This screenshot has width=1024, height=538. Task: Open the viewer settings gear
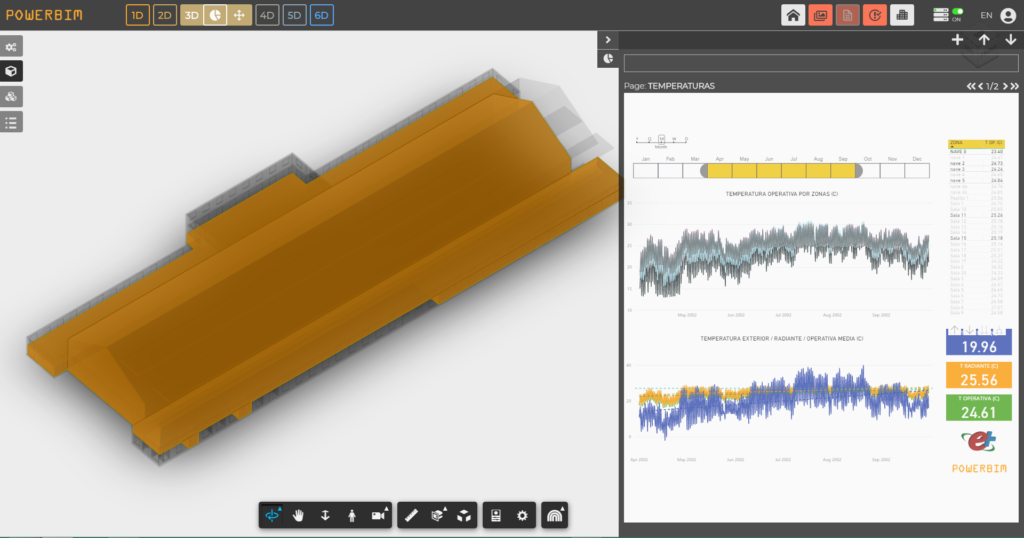[522, 516]
